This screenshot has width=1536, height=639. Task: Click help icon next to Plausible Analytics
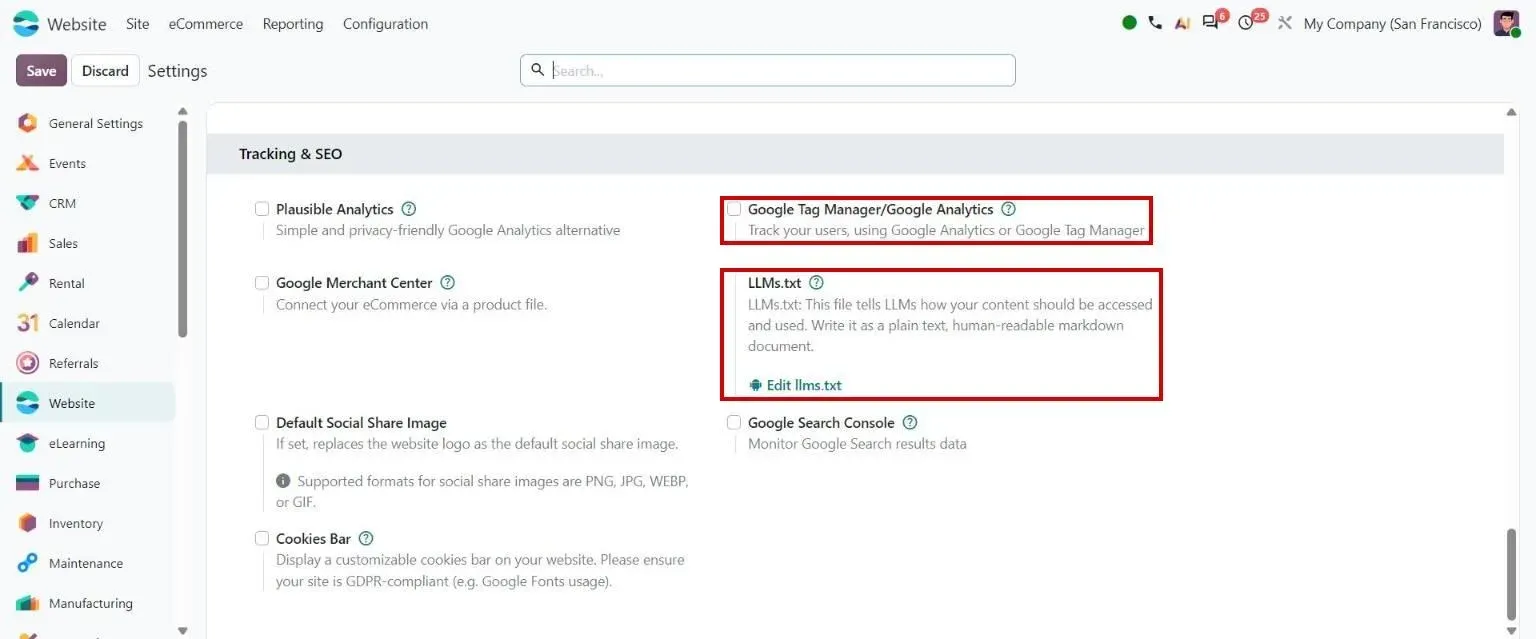tap(408, 209)
